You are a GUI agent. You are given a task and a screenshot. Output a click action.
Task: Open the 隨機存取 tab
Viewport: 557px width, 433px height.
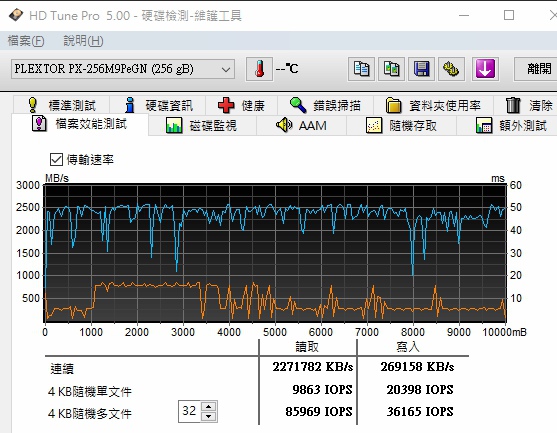tap(401, 125)
